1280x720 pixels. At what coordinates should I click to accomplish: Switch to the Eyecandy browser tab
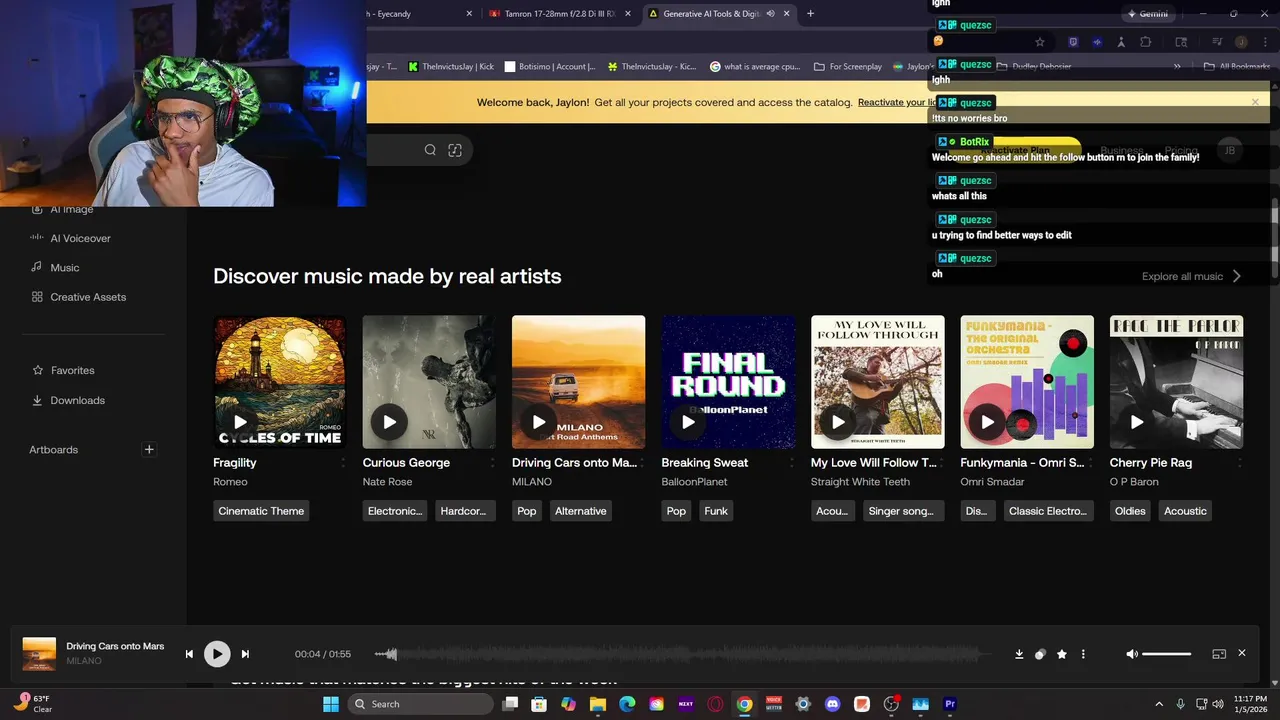[420, 14]
